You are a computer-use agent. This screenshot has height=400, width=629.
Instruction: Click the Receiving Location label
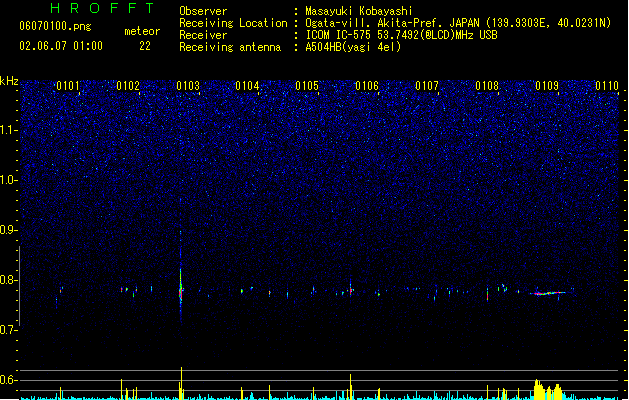coord(233,23)
